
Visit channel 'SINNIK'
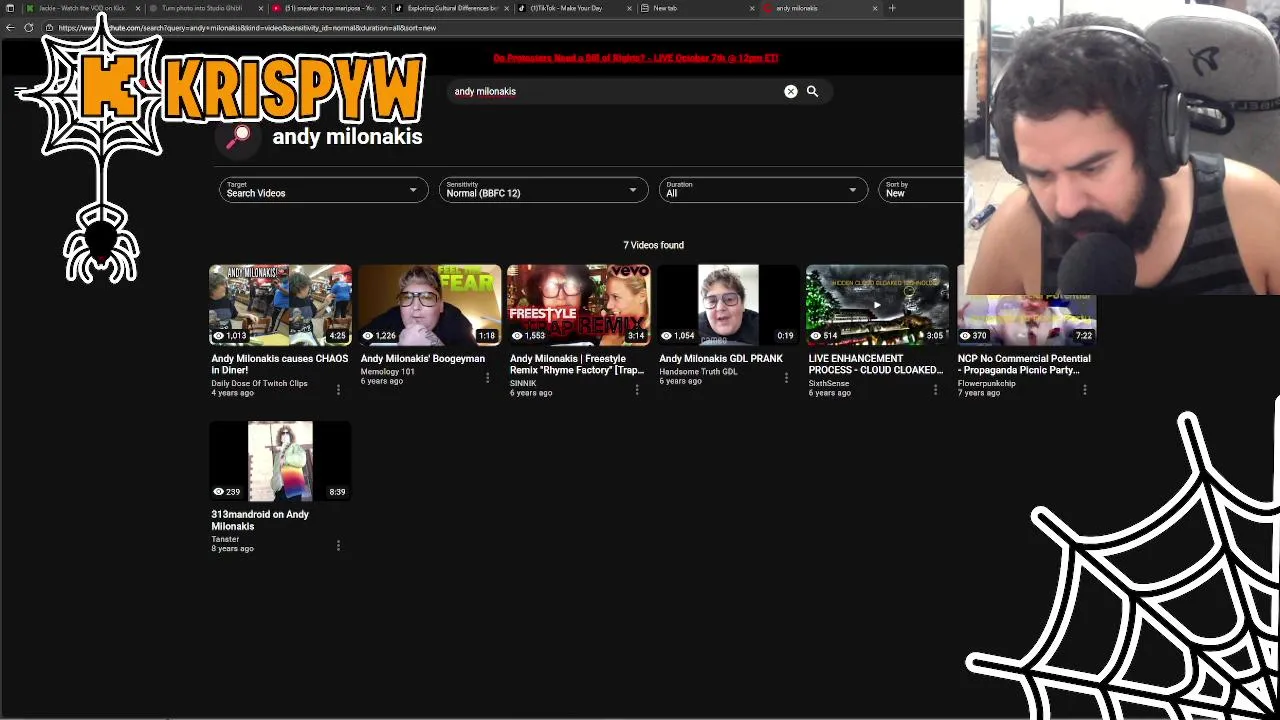[x=523, y=383]
